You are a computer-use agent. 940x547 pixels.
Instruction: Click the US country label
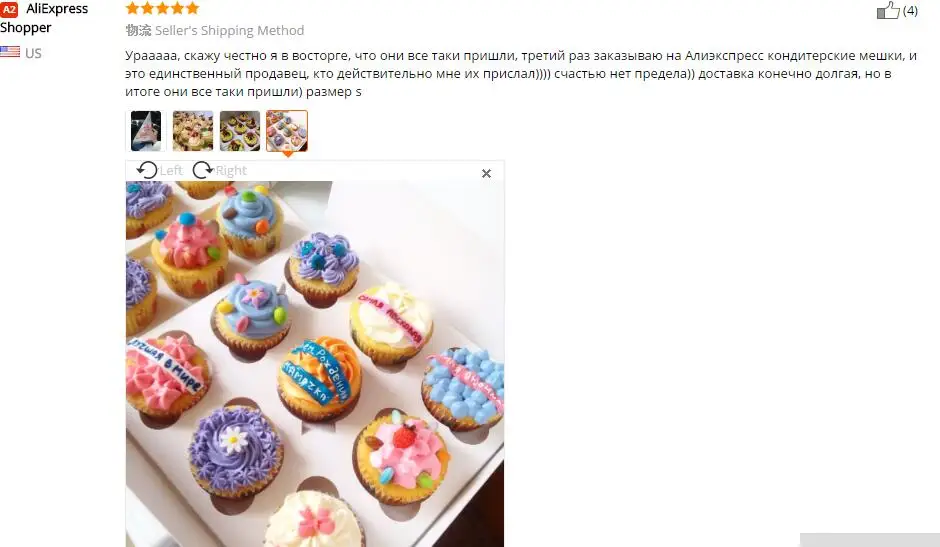click(33, 53)
